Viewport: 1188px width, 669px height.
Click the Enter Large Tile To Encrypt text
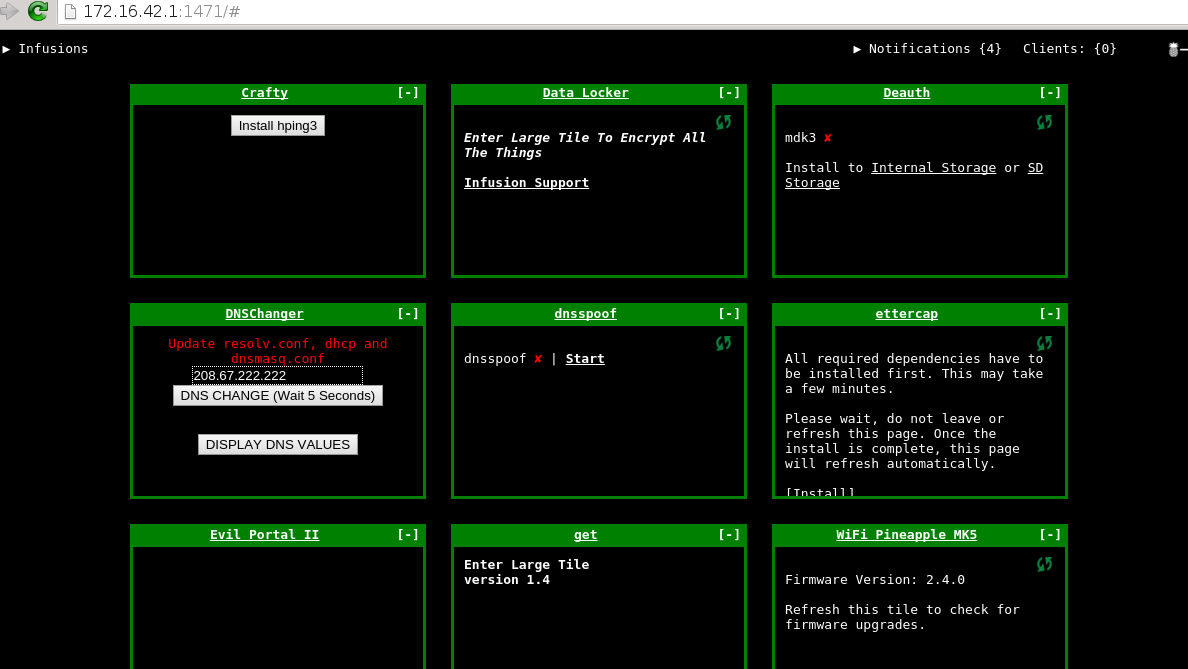coord(585,145)
